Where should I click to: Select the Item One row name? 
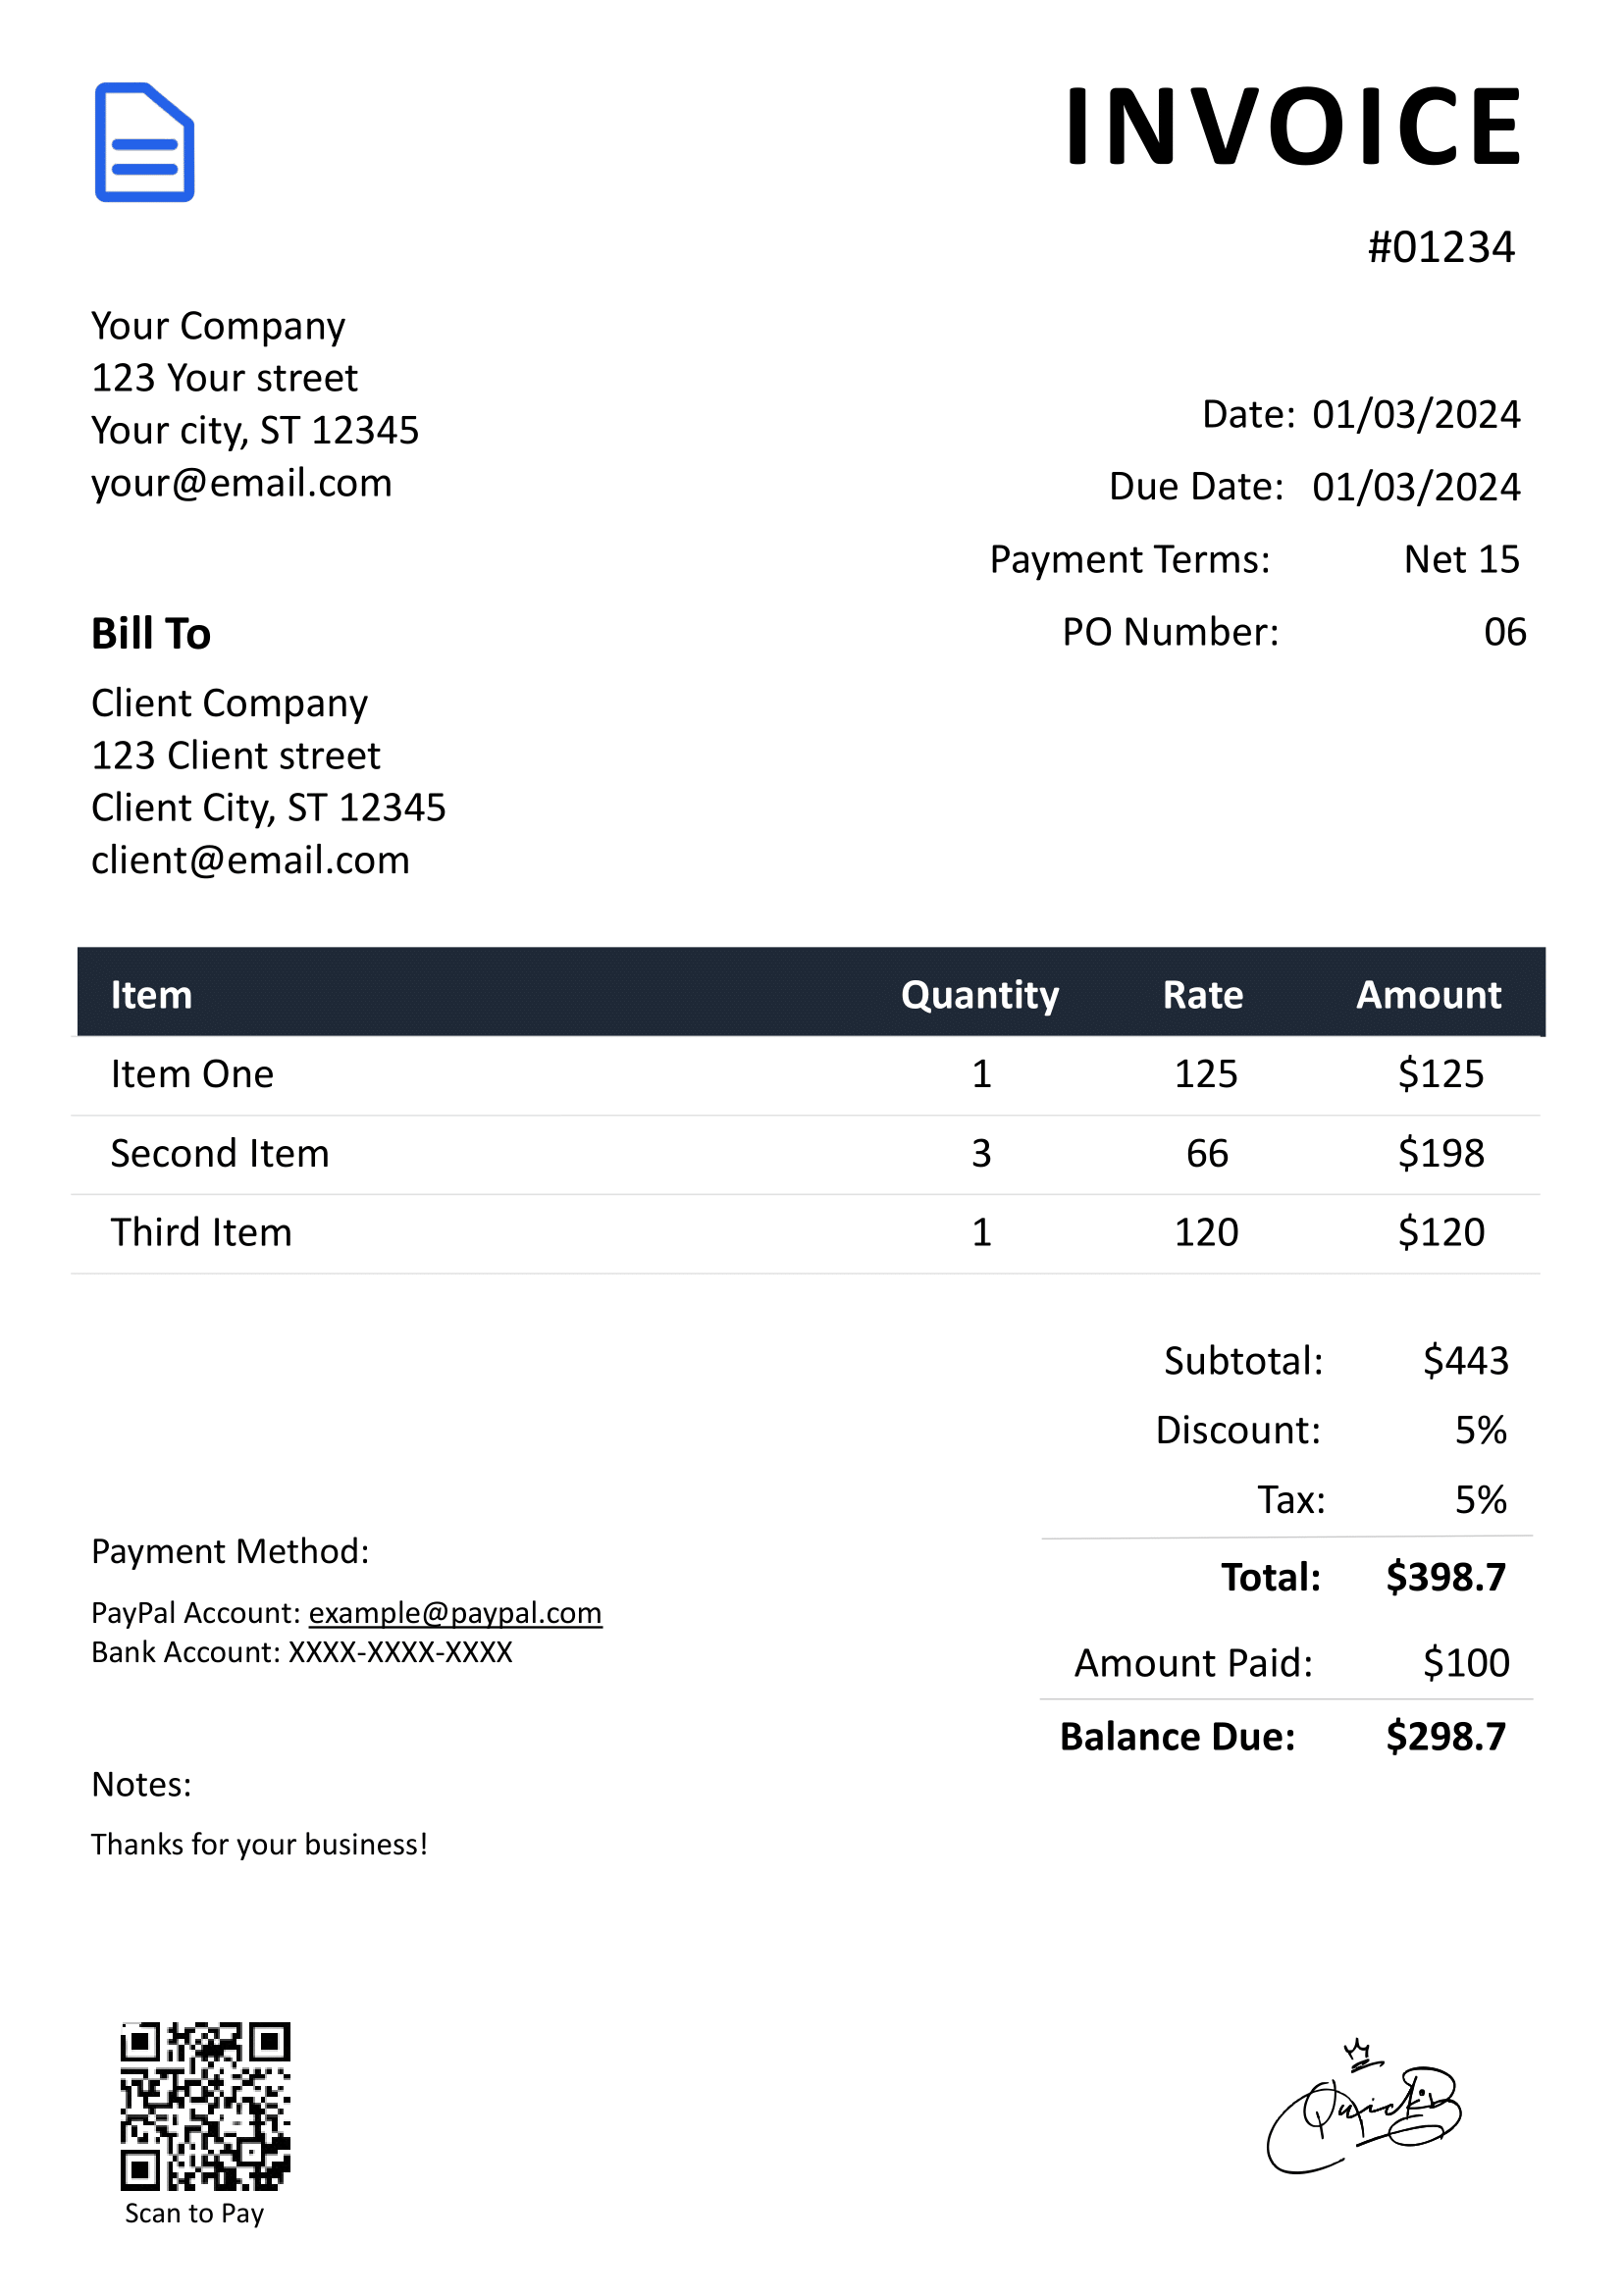192,1074
